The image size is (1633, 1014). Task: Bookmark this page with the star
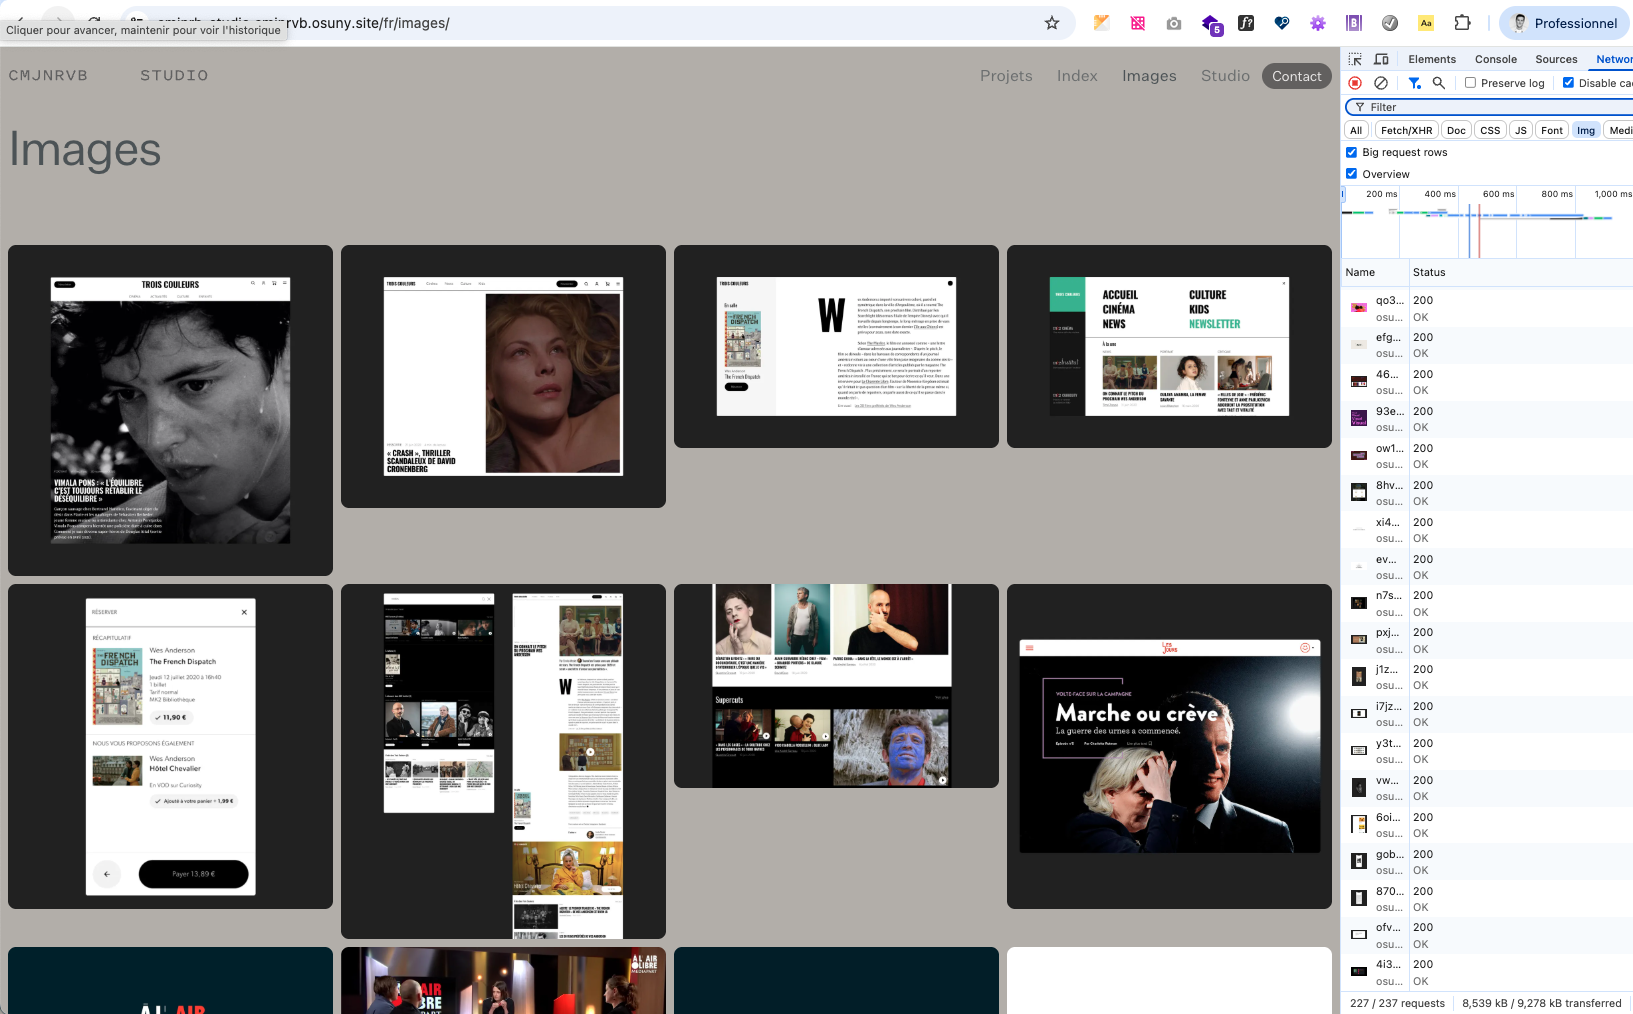point(1052,23)
